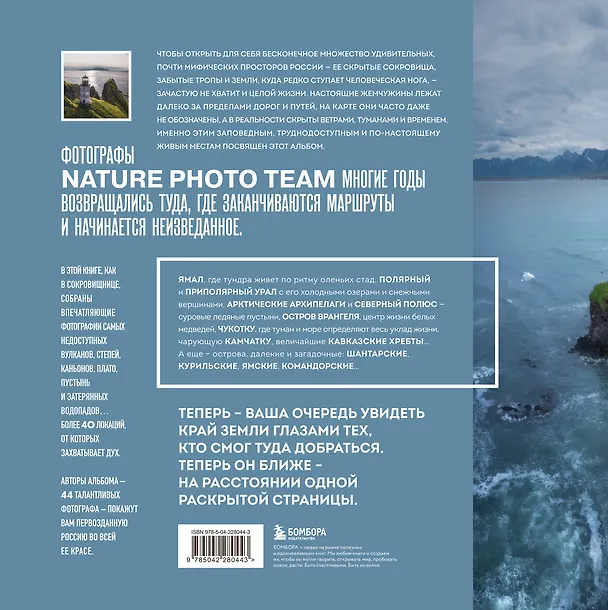Click line ПОЧТИ МИФИЧЕСКИХ ПРОСТОРОВ РОССИИ

pos(296,67)
